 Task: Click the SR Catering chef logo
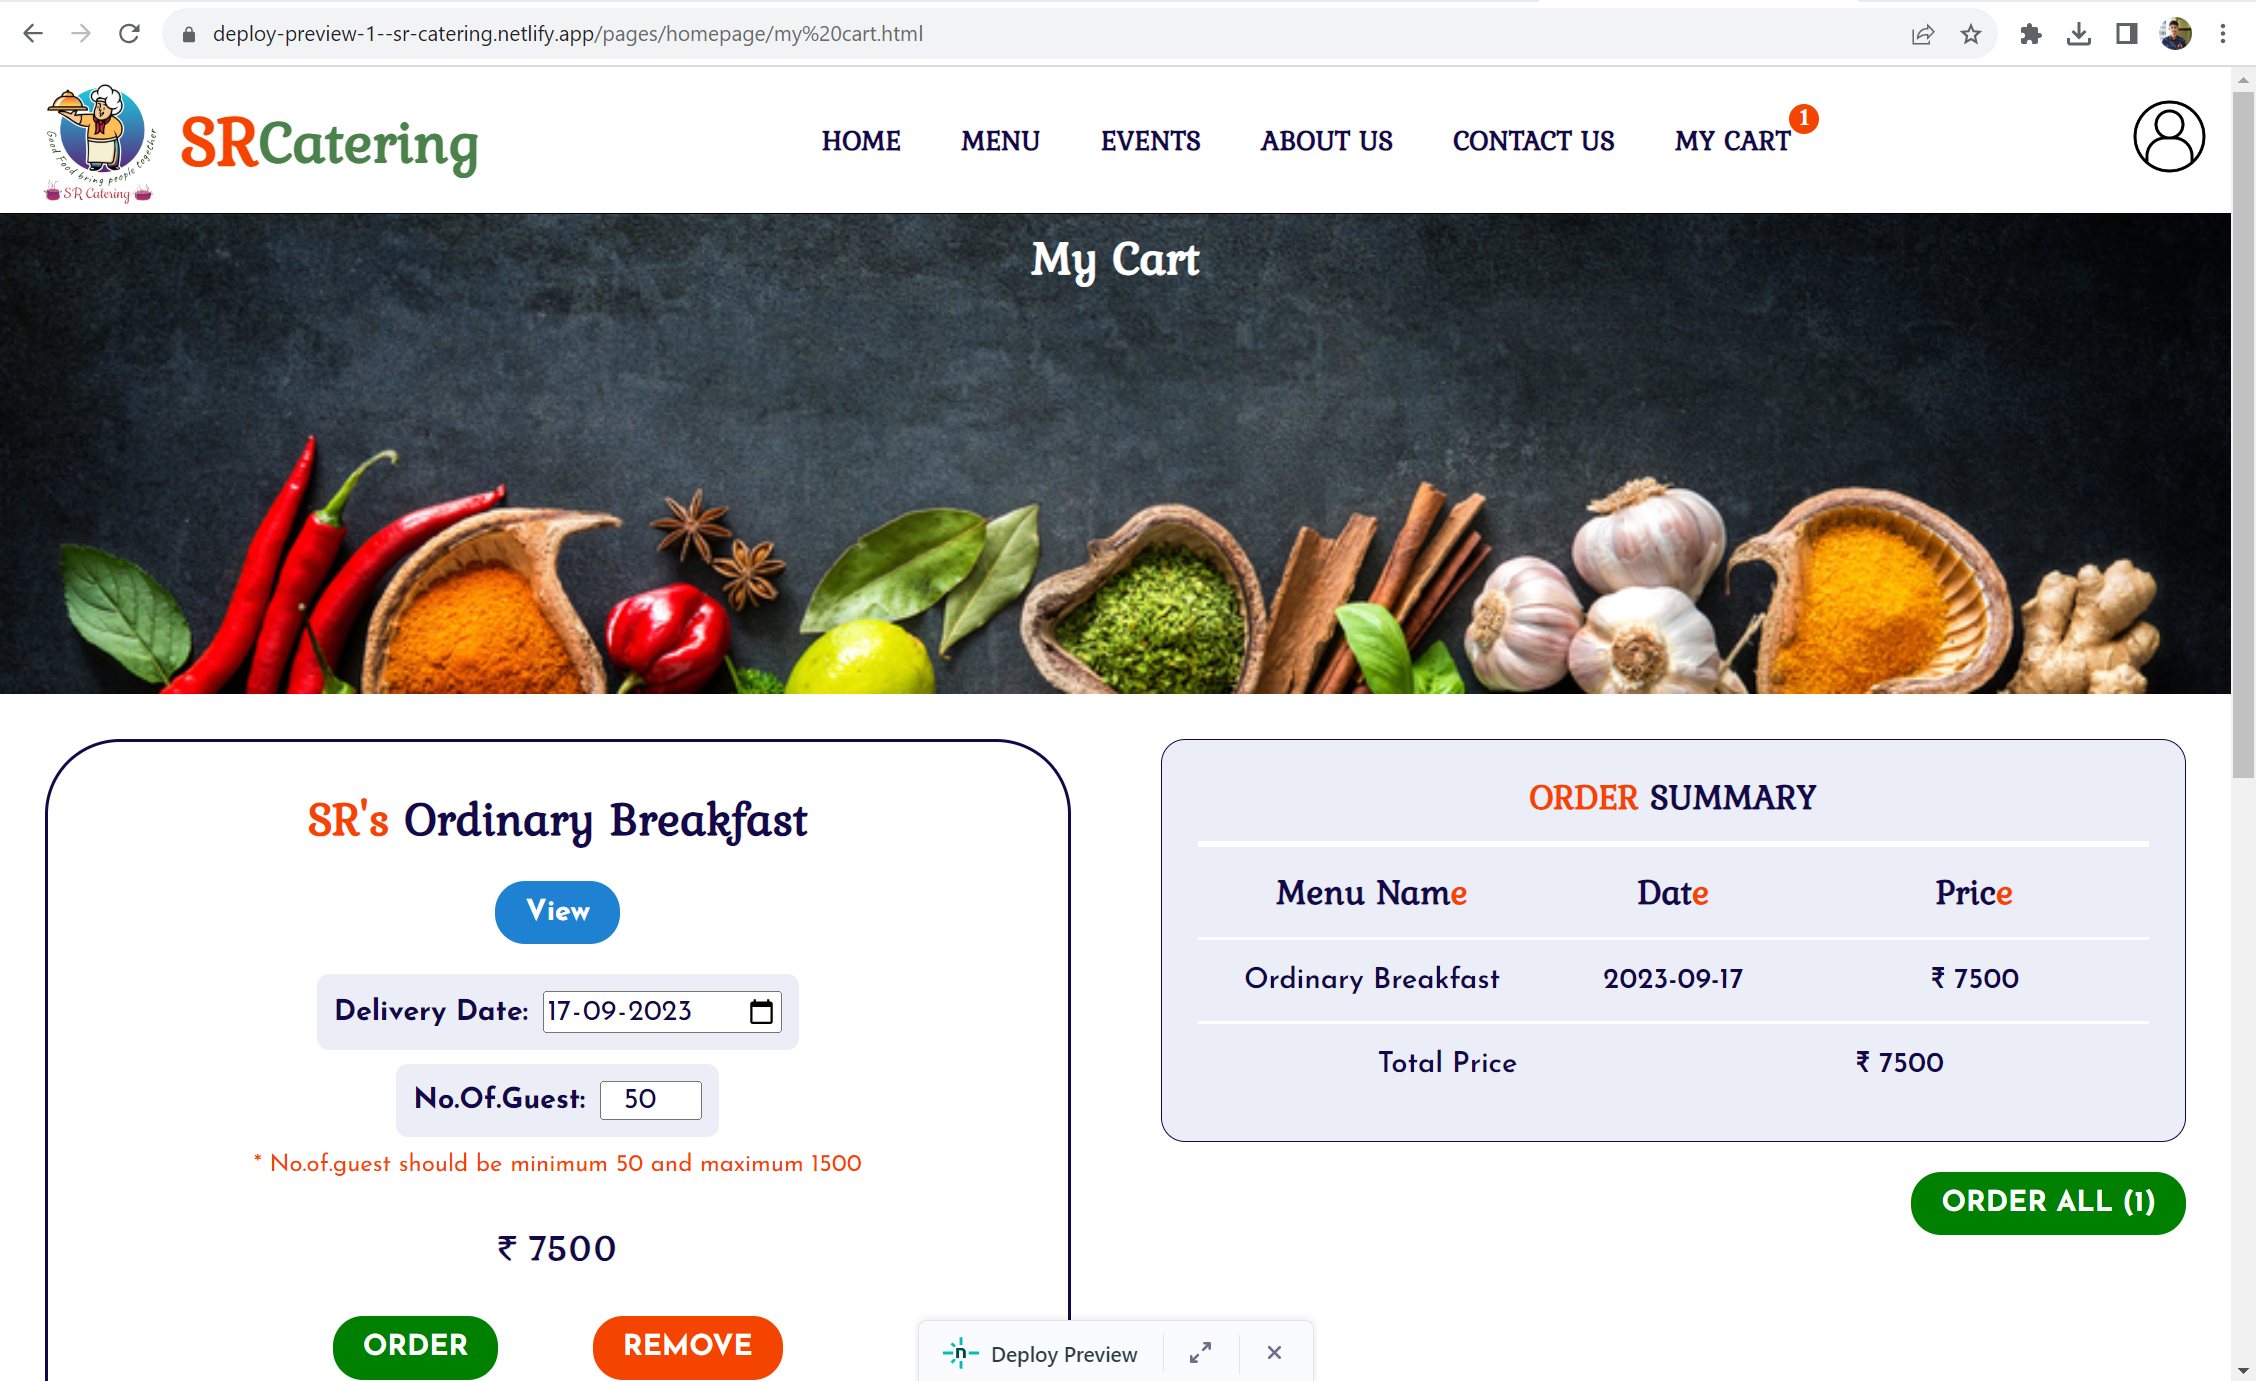coord(100,142)
